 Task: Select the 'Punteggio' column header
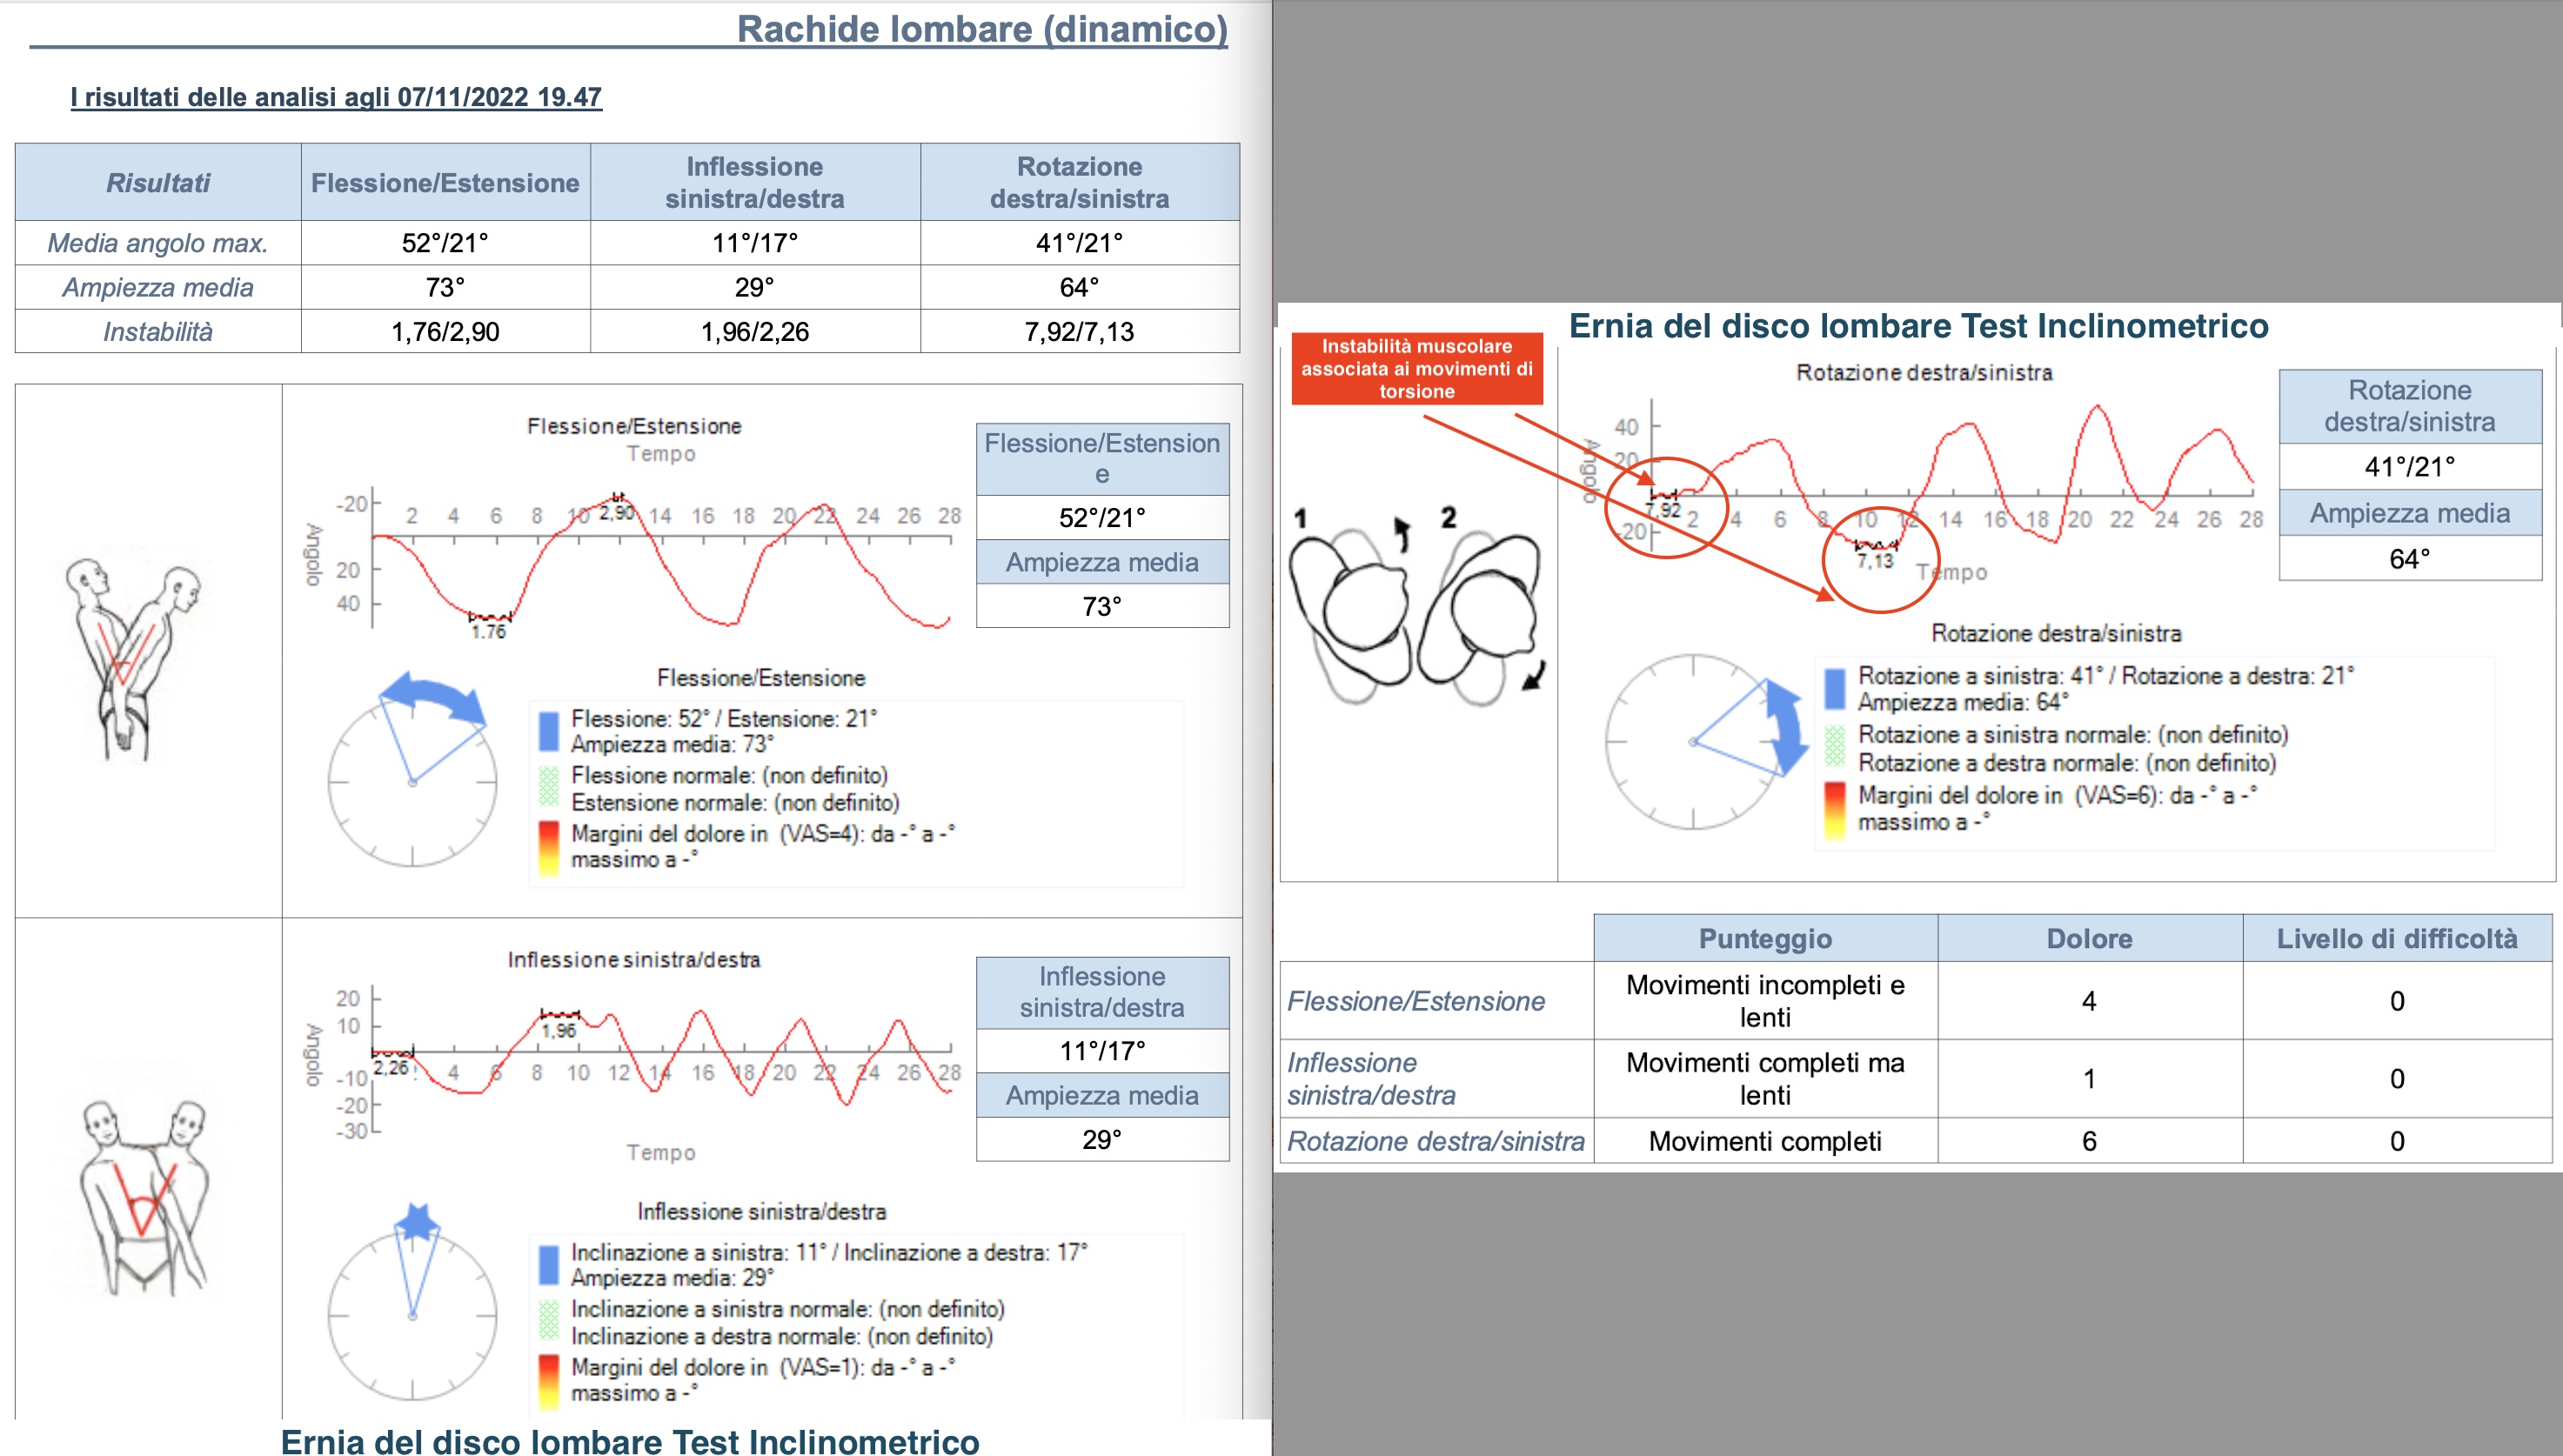point(1766,938)
